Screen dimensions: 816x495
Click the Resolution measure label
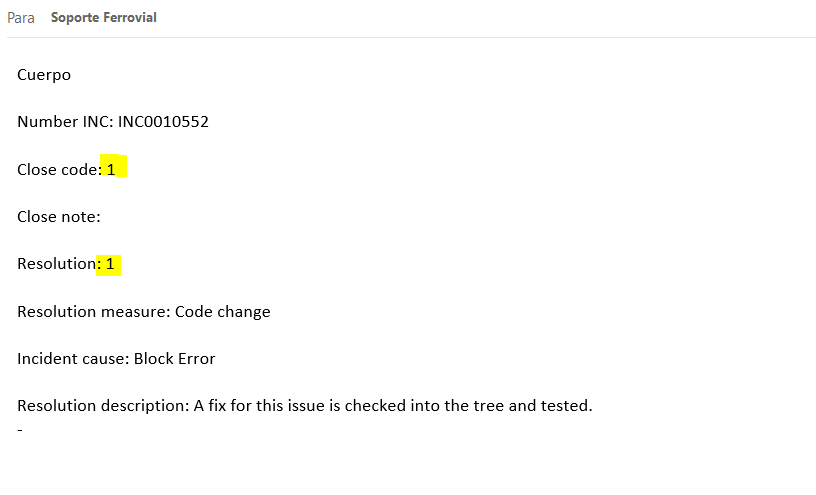(x=94, y=312)
